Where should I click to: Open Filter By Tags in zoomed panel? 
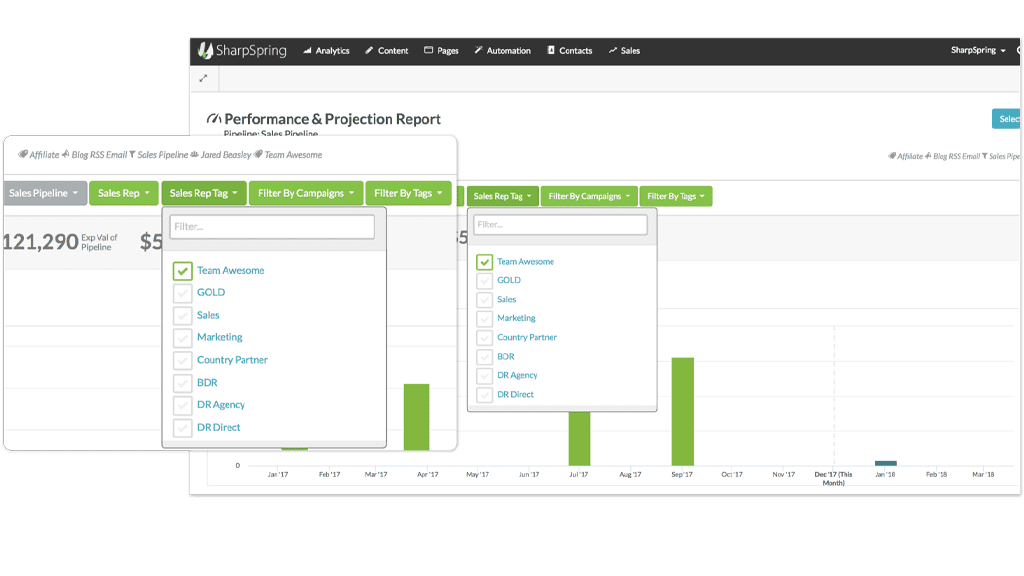pos(408,193)
